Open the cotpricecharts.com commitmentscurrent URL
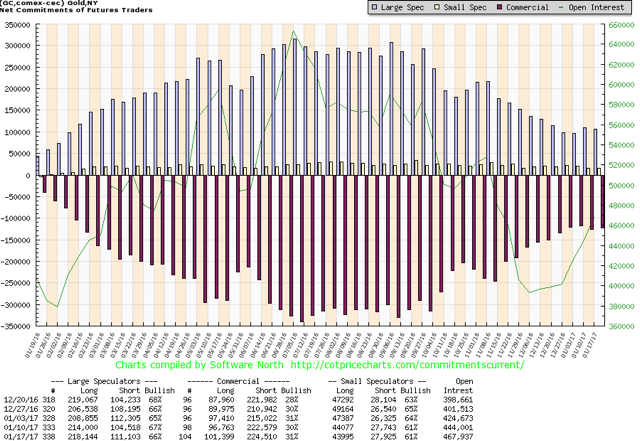The image size is (640, 441). click(x=407, y=365)
